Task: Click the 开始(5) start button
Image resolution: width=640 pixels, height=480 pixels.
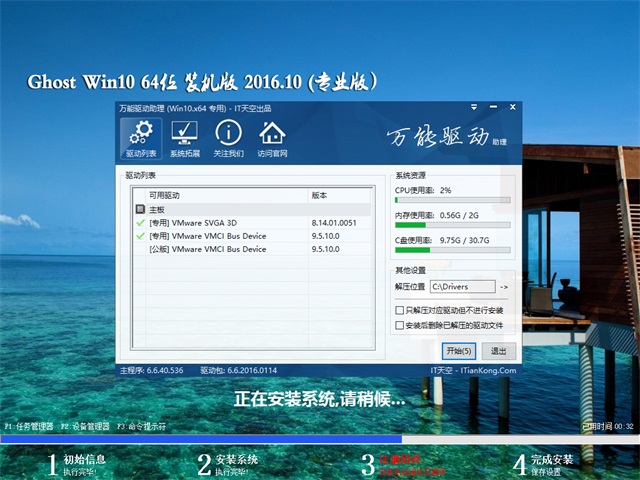Action: [x=459, y=351]
